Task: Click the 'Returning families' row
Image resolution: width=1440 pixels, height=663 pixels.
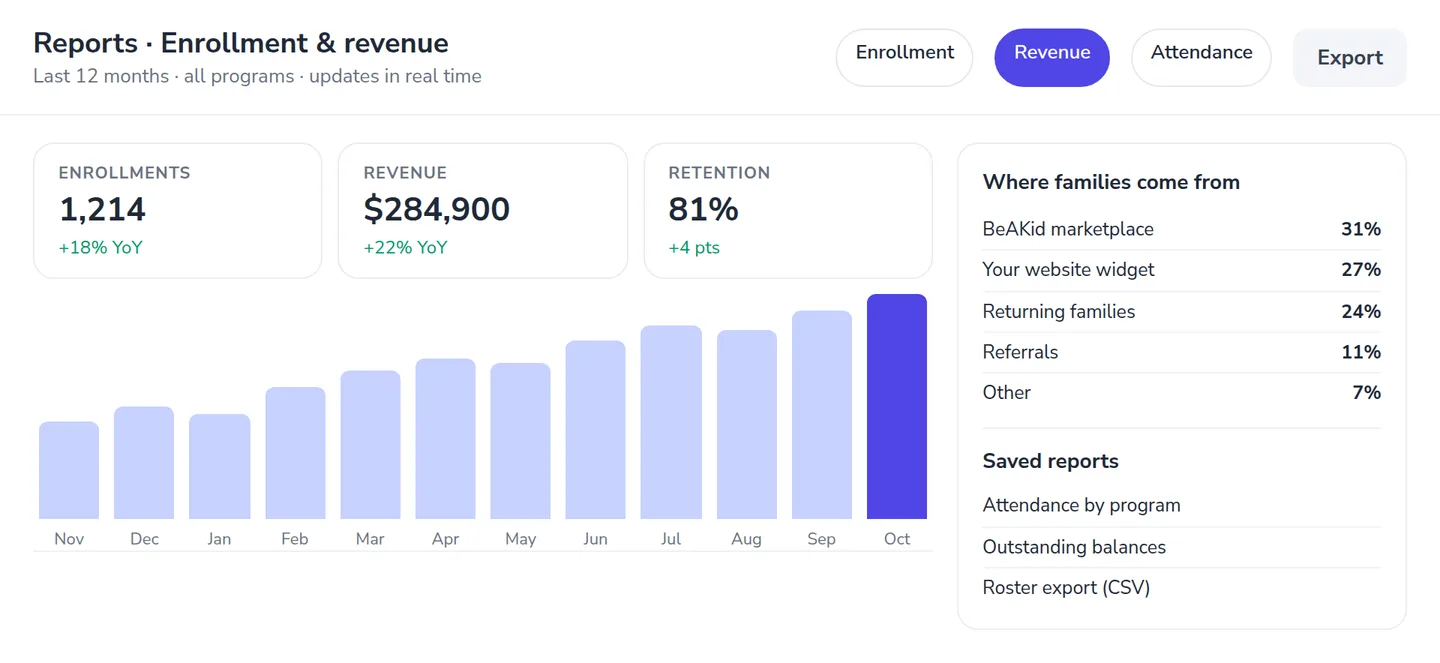Action: coord(1181,312)
